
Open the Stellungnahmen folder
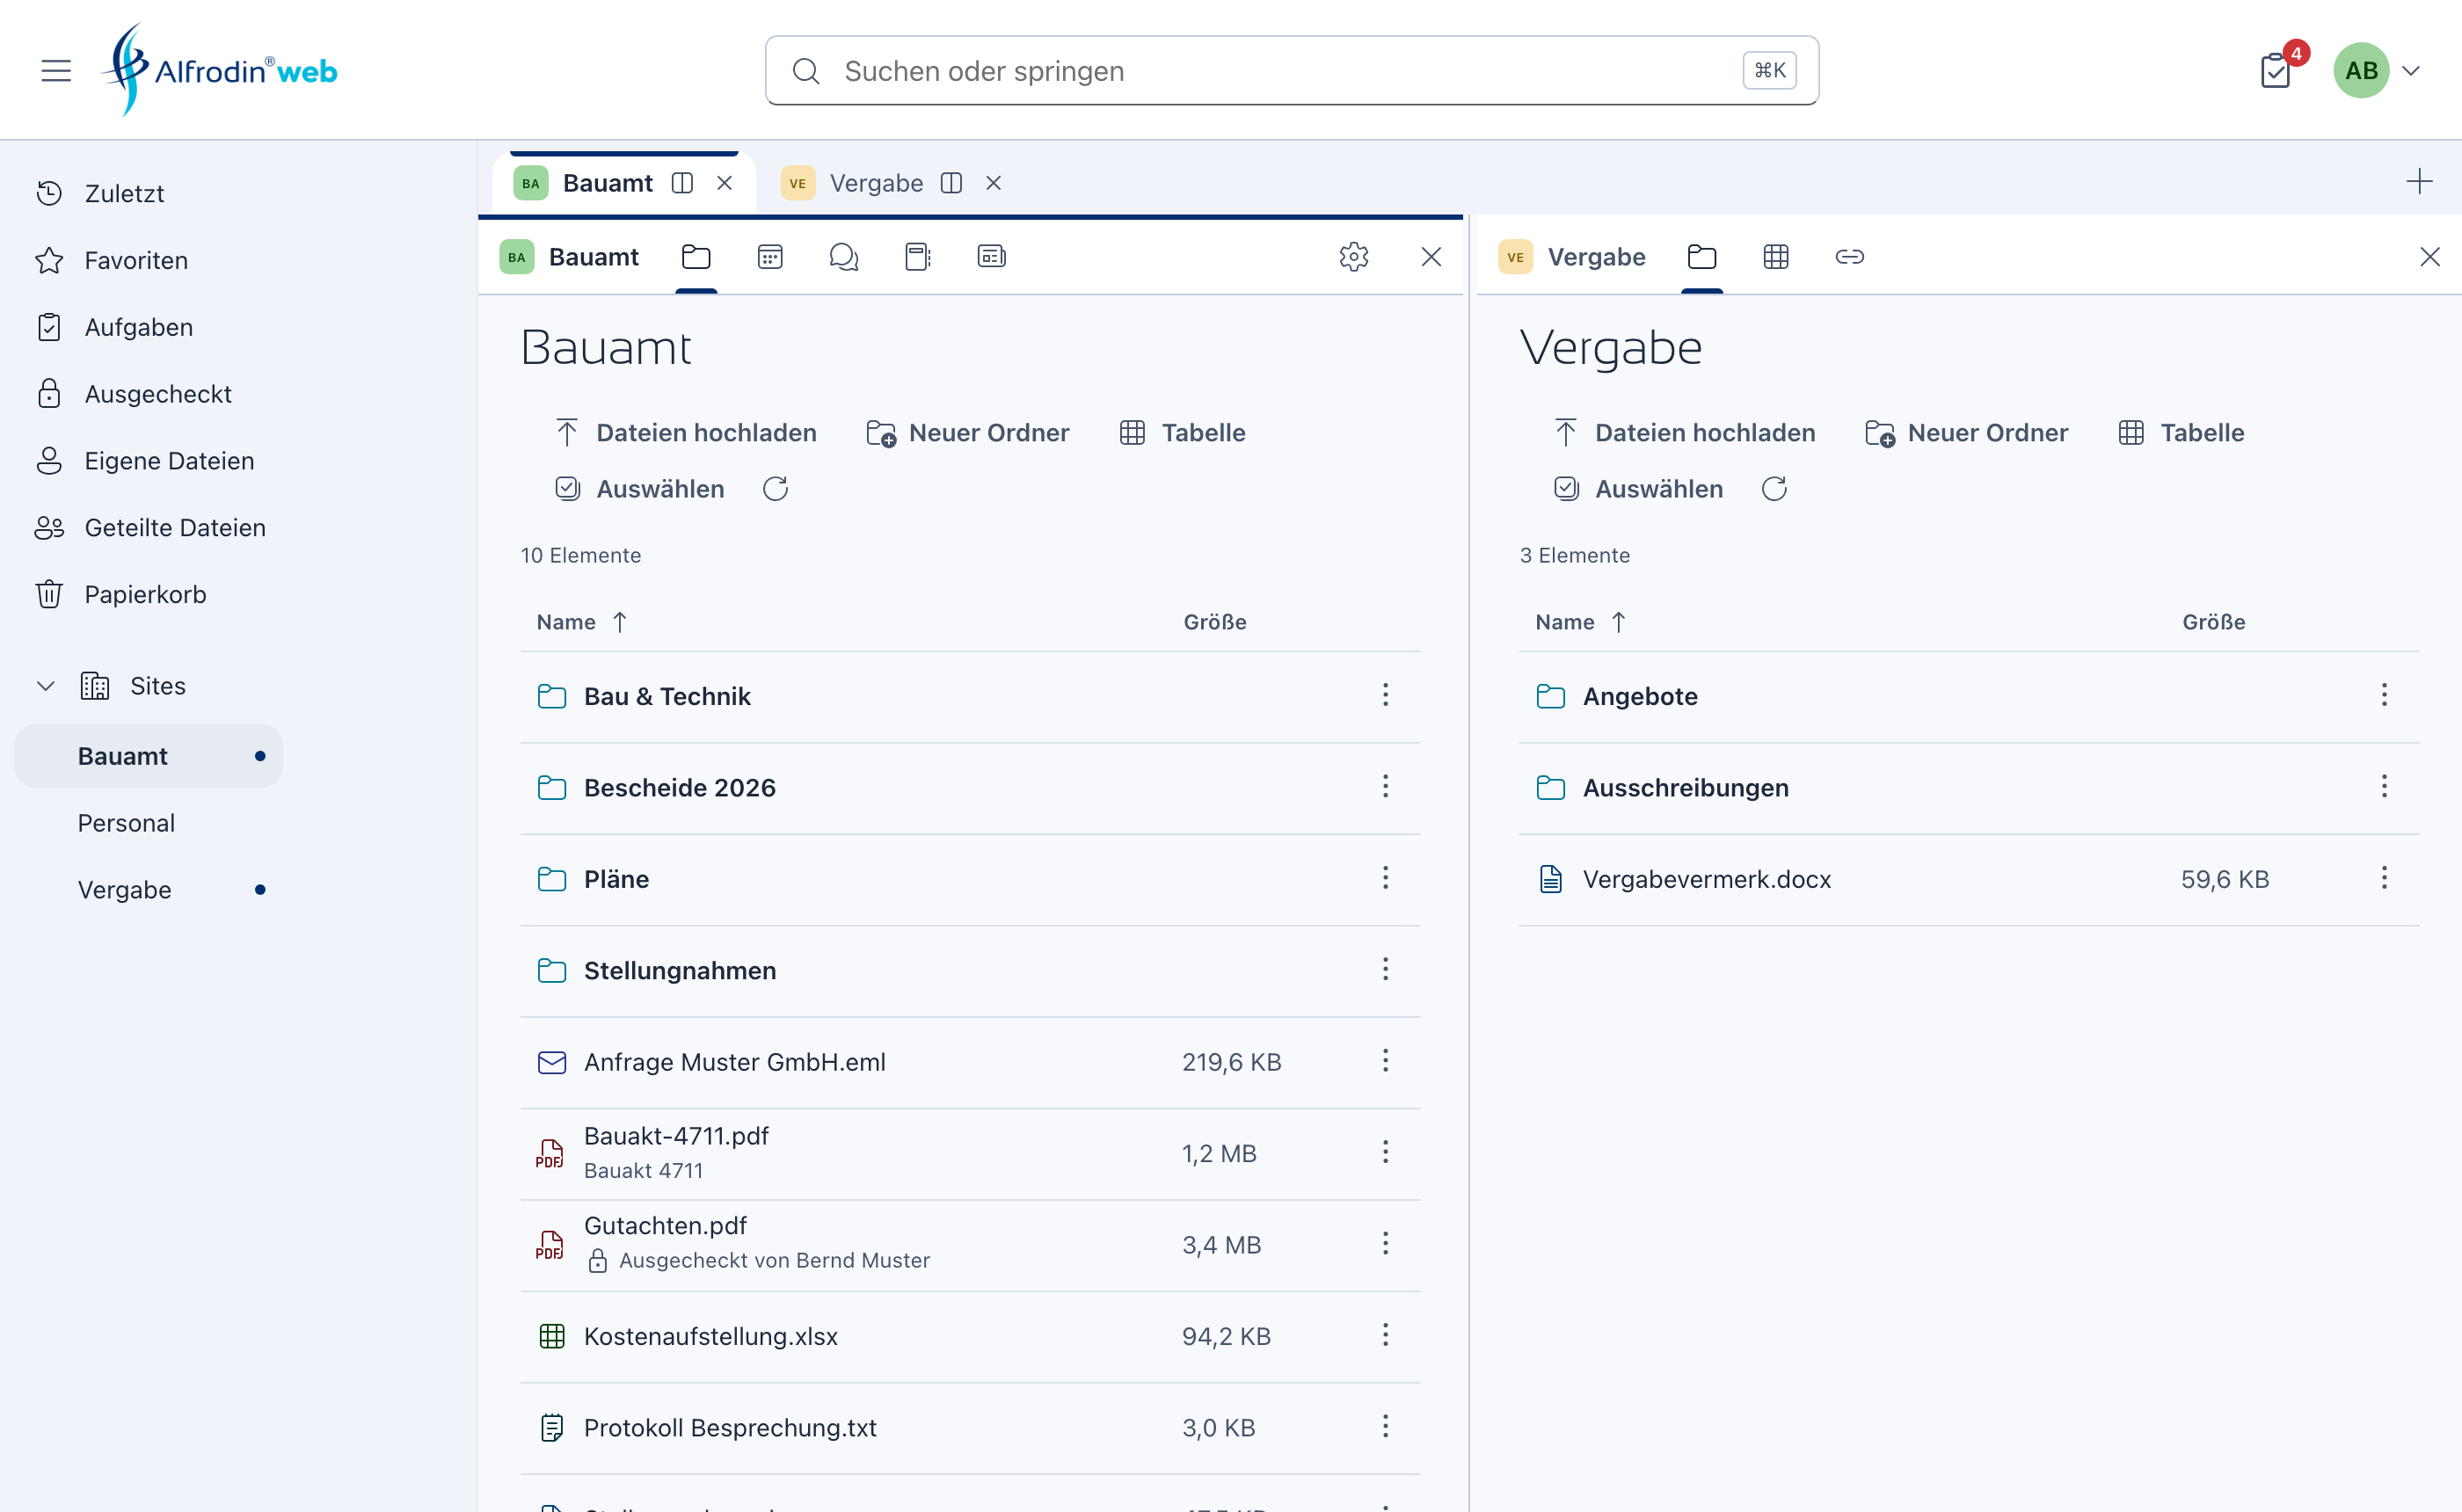680,970
